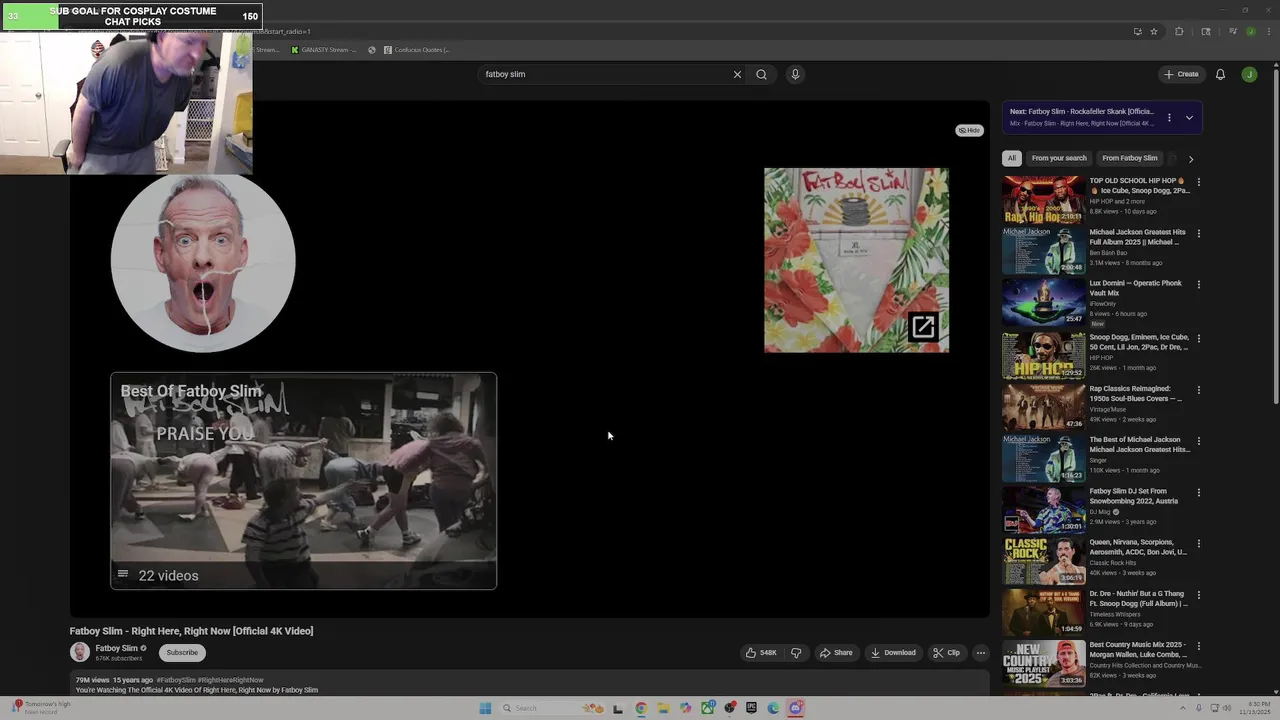Dislike the video with thumbs down
The height and width of the screenshot is (720, 1280).
pos(796,652)
